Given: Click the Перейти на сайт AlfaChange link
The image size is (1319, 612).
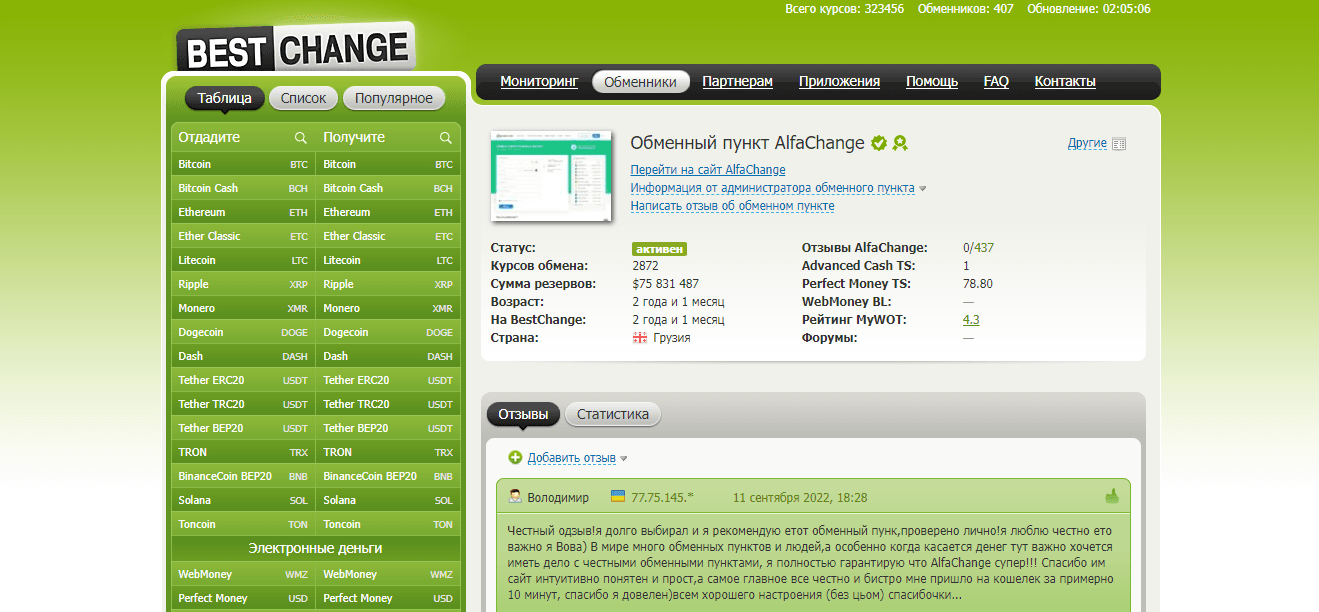Looking at the screenshot, I should point(707,170).
